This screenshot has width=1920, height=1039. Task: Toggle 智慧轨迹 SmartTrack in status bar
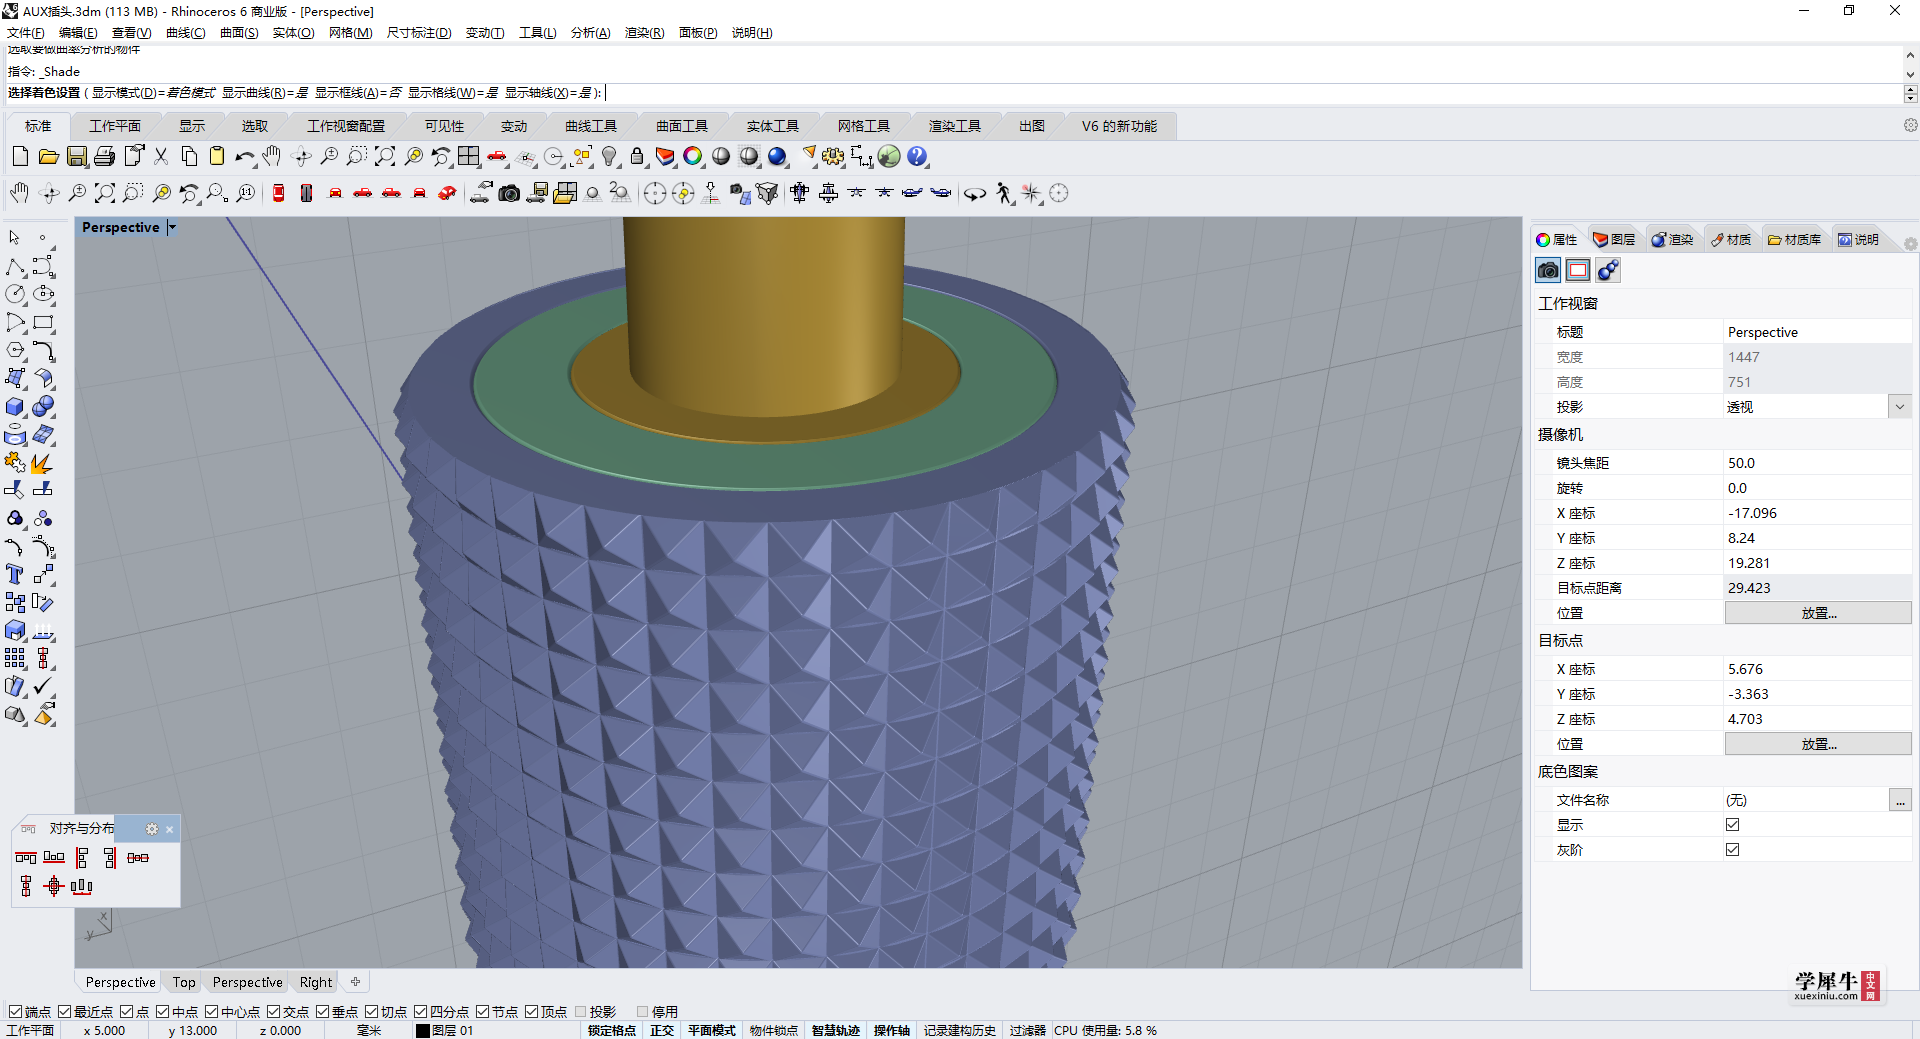836,1031
